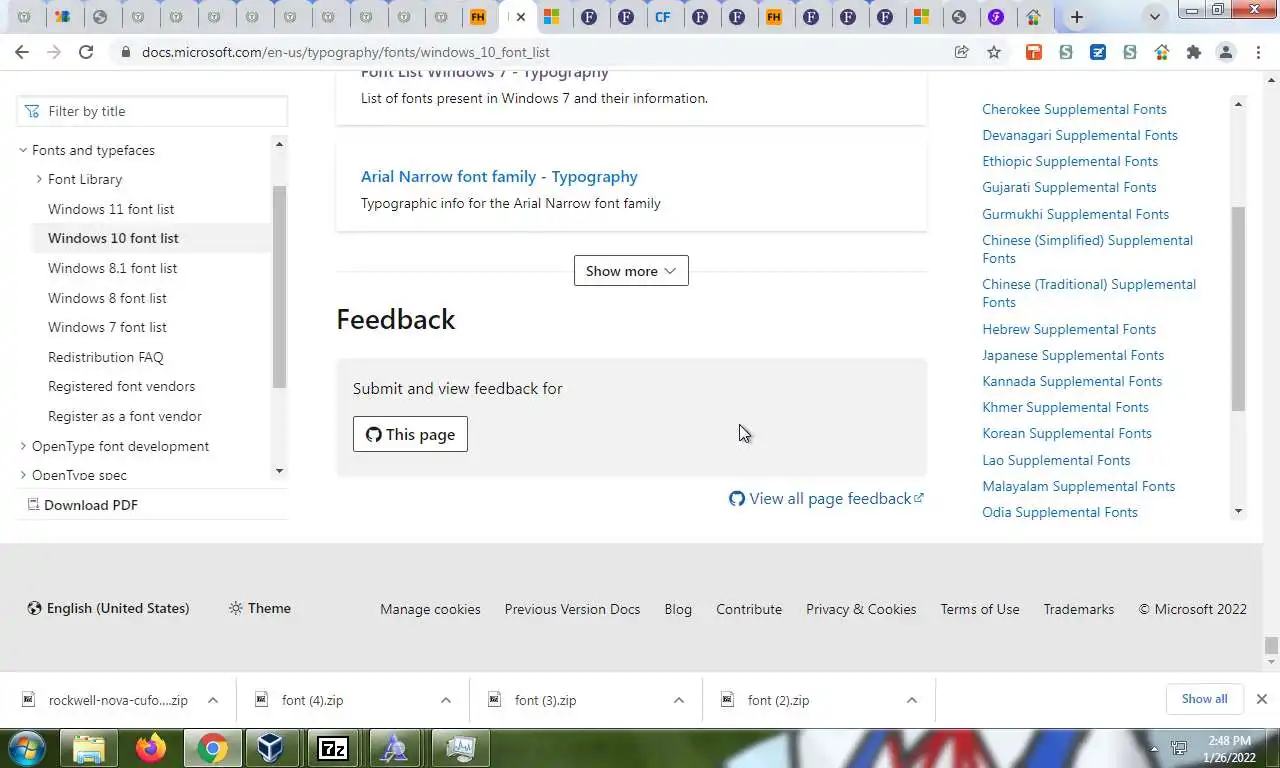
Task: Open the Chrome extensions puzzle icon
Action: click(1194, 52)
